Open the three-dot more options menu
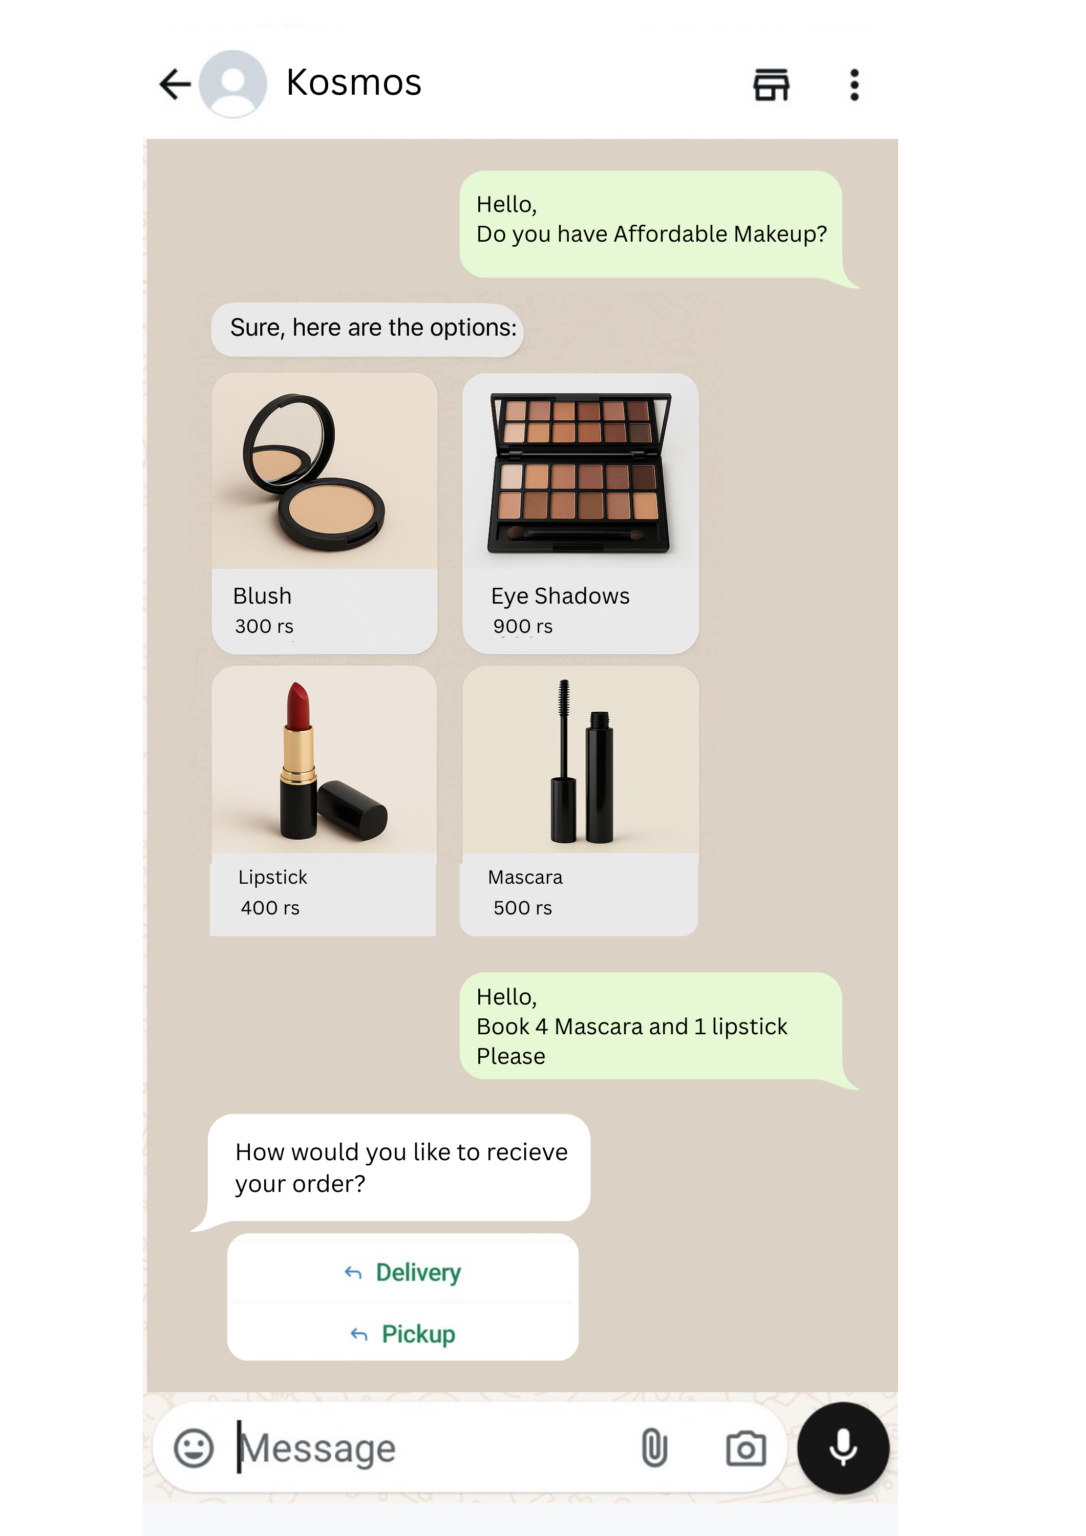Image resolution: width=1086 pixels, height=1536 pixels. [854, 85]
